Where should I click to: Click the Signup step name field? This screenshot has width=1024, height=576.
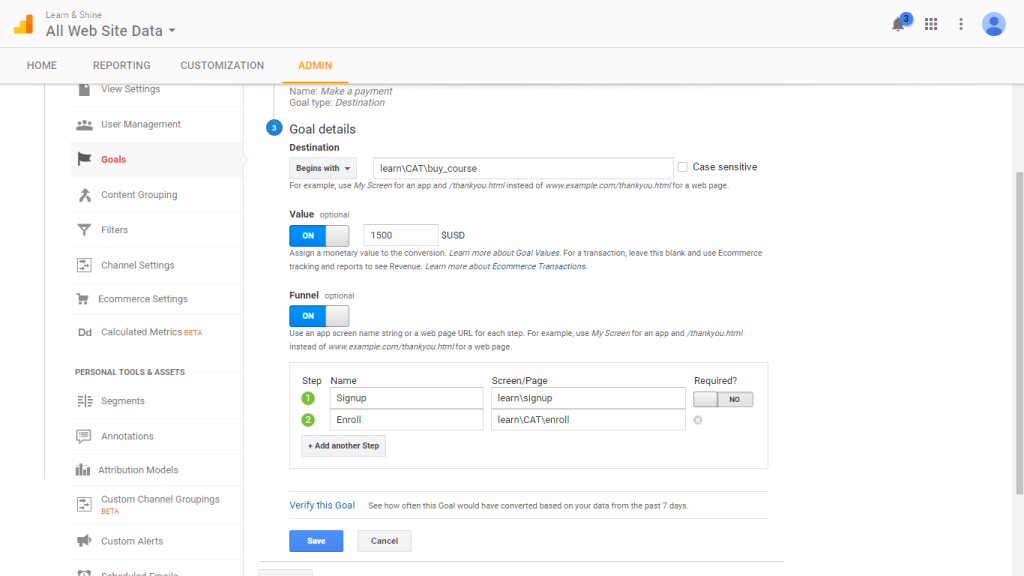point(406,398)
